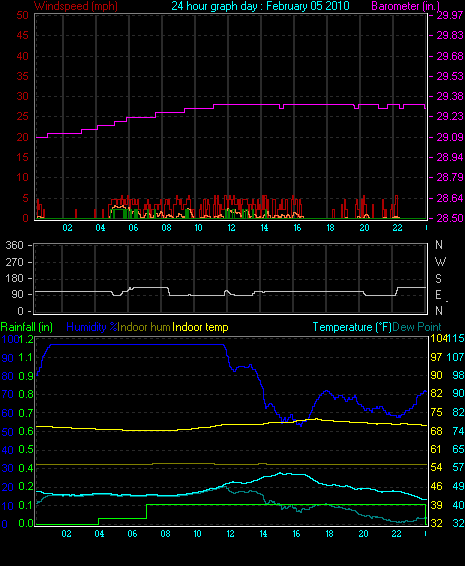
Task: Click the Indoor temp legend label
Action: tap(200, 327)
